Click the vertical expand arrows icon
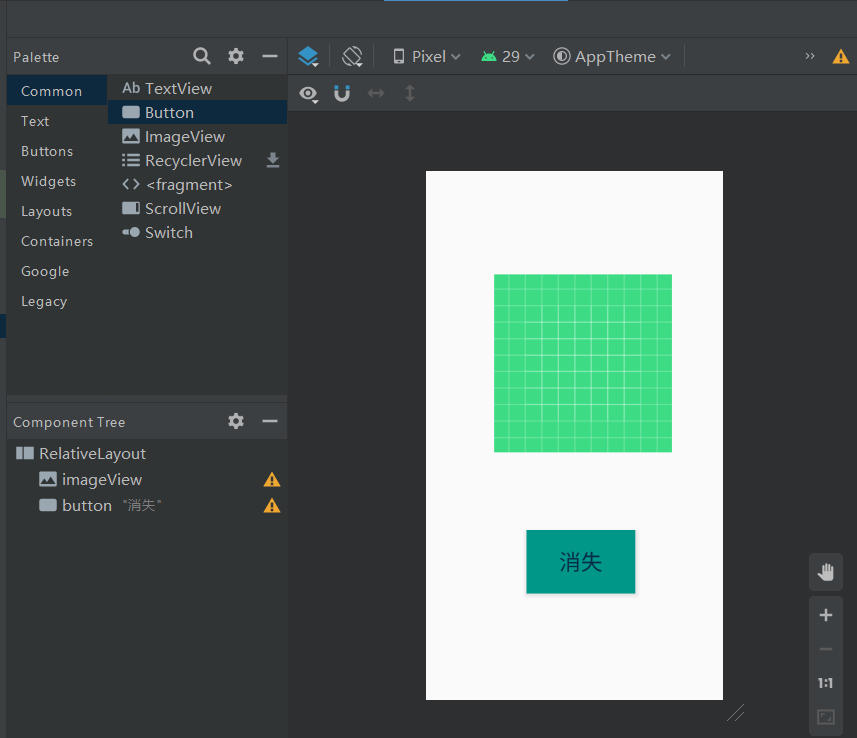Screen dimensions: 857x738 [410, 93]
